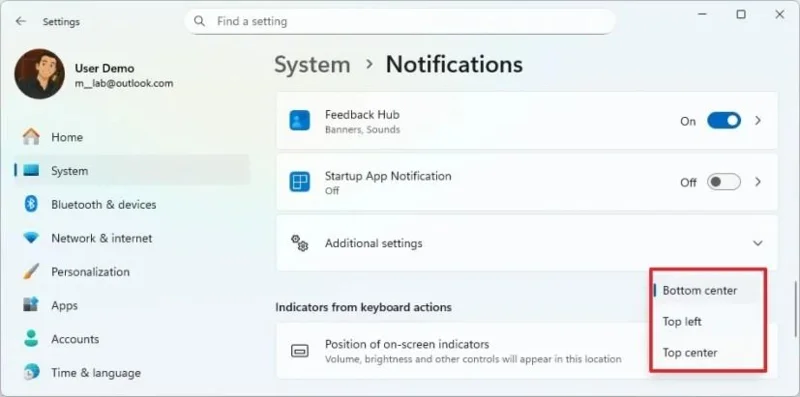Click the Startup App Notification title

pos(388,176)
